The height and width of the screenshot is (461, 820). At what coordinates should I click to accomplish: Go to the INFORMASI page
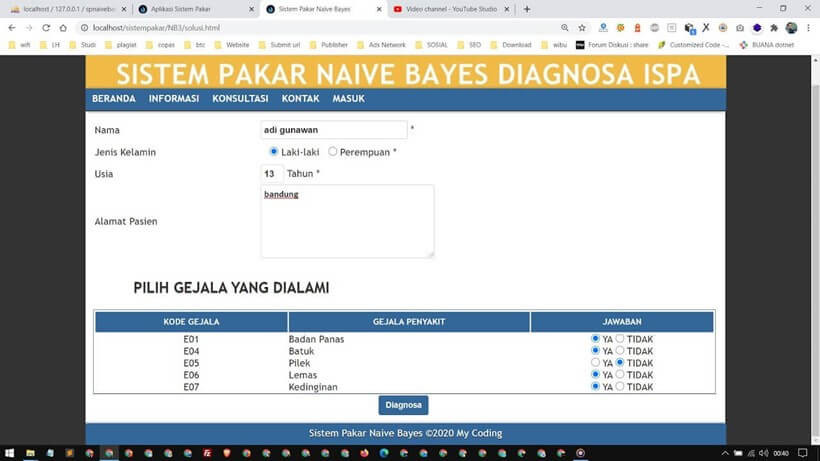coord(174,99)
